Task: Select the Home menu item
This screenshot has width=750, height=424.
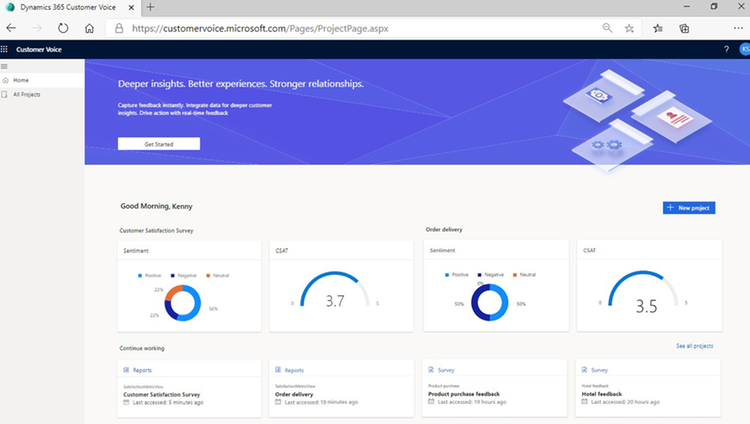Action: 42,80
